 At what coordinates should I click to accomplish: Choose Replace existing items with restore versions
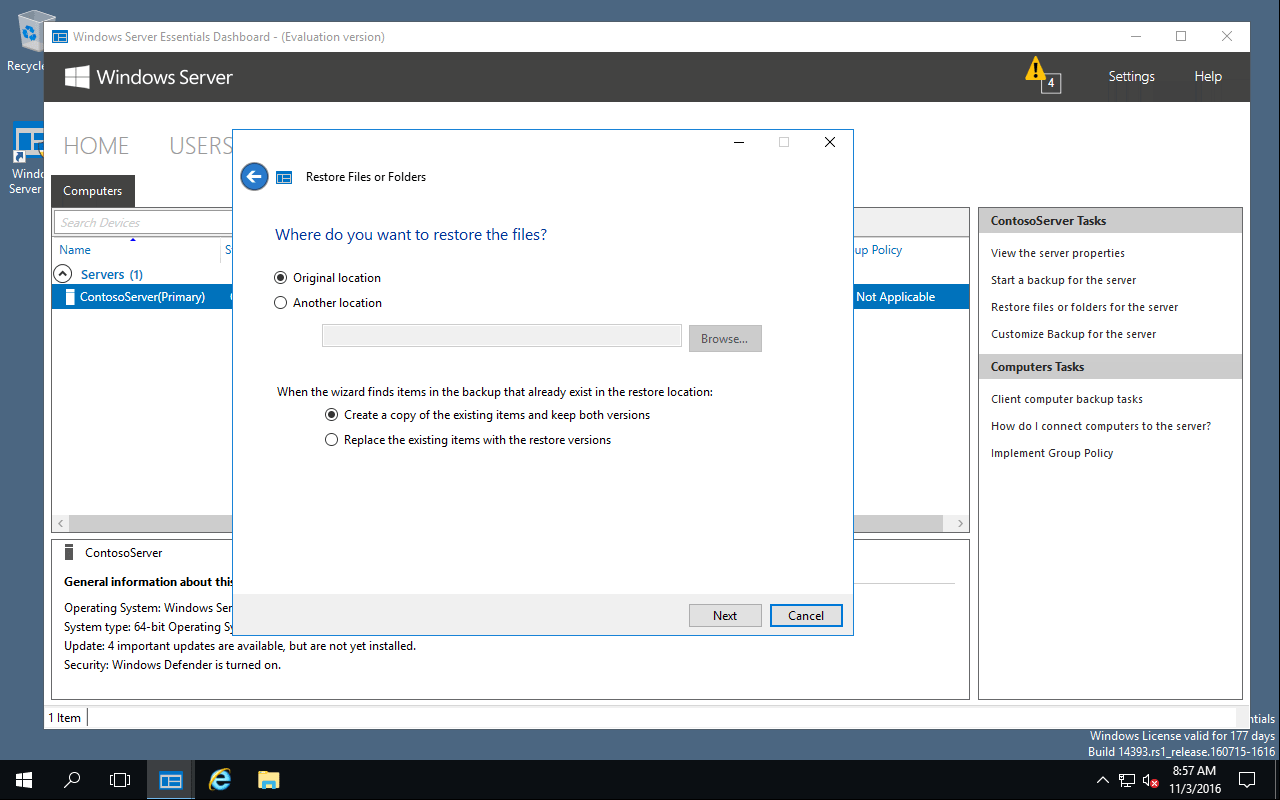[x=468, y=440]
